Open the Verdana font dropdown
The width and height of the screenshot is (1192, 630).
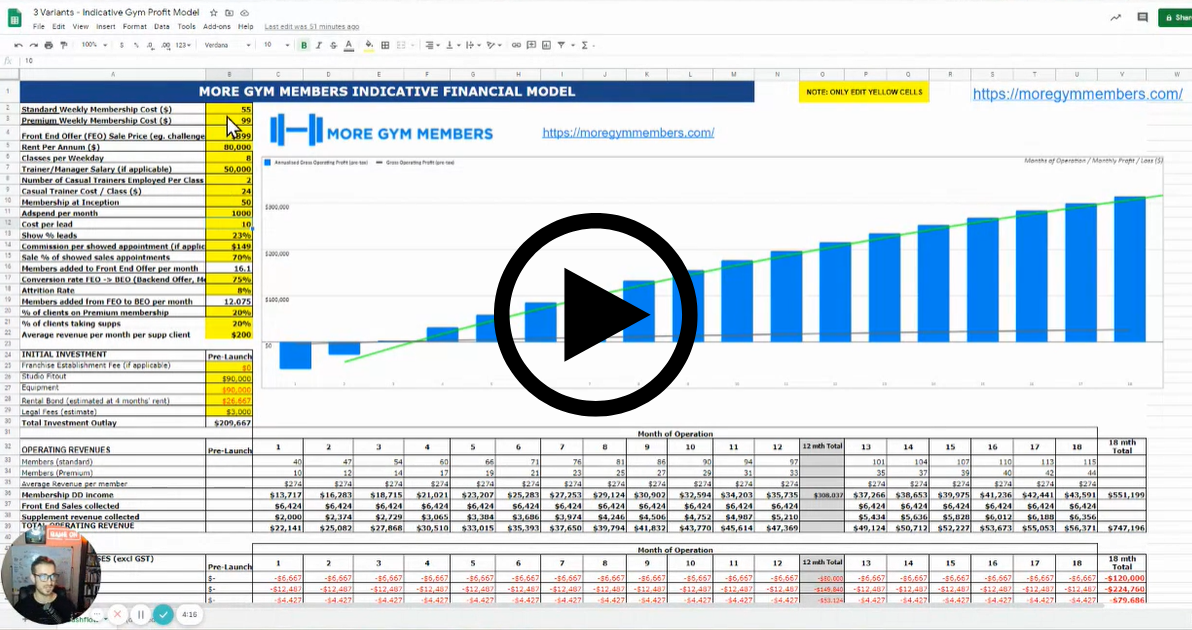pyautogui.click(x=227, y=46)
